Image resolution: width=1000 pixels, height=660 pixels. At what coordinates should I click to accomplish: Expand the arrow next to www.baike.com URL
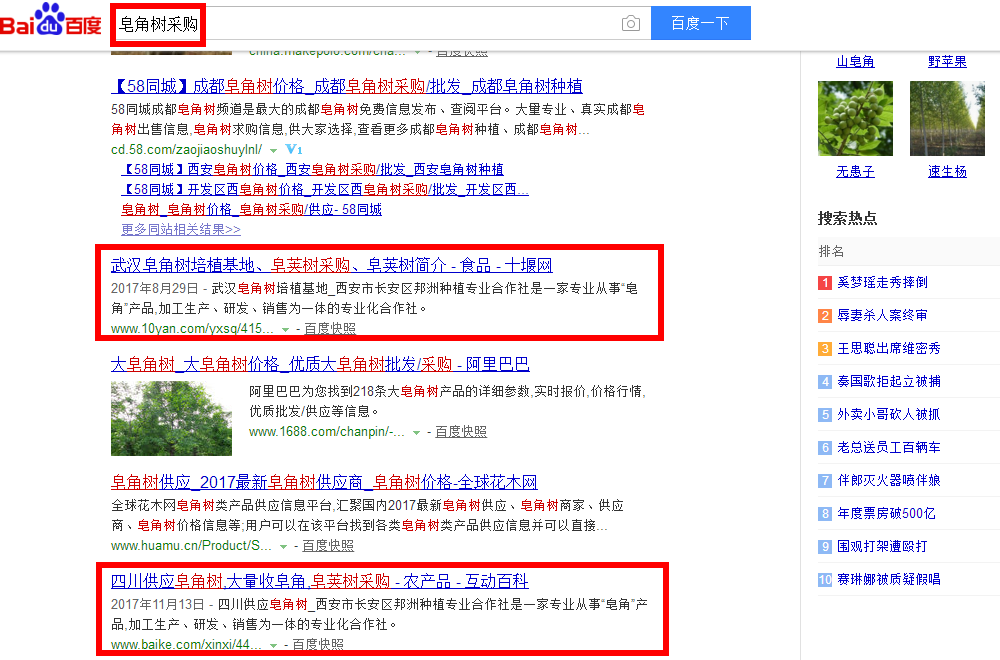tap(274, 646)
